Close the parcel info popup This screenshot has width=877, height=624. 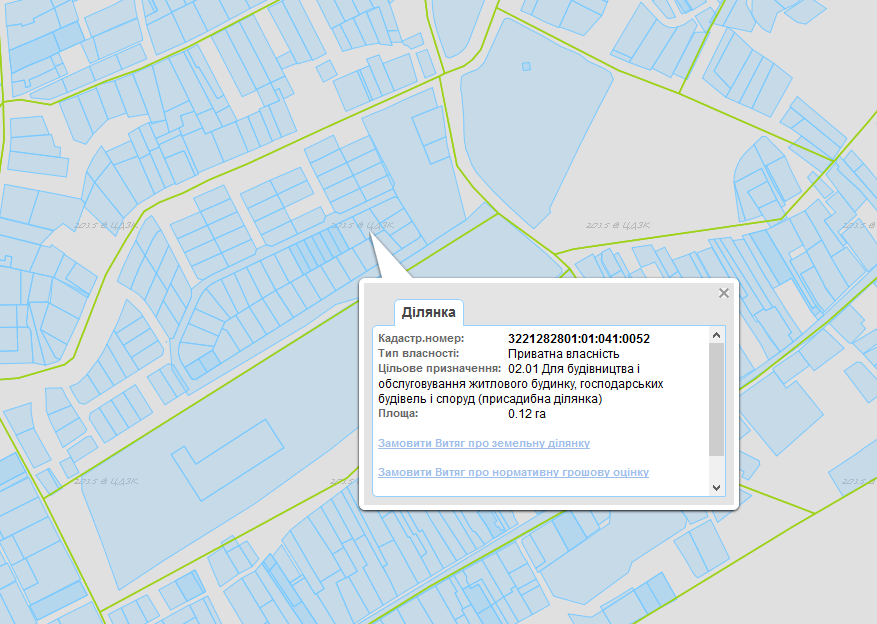tap(724, 293)
